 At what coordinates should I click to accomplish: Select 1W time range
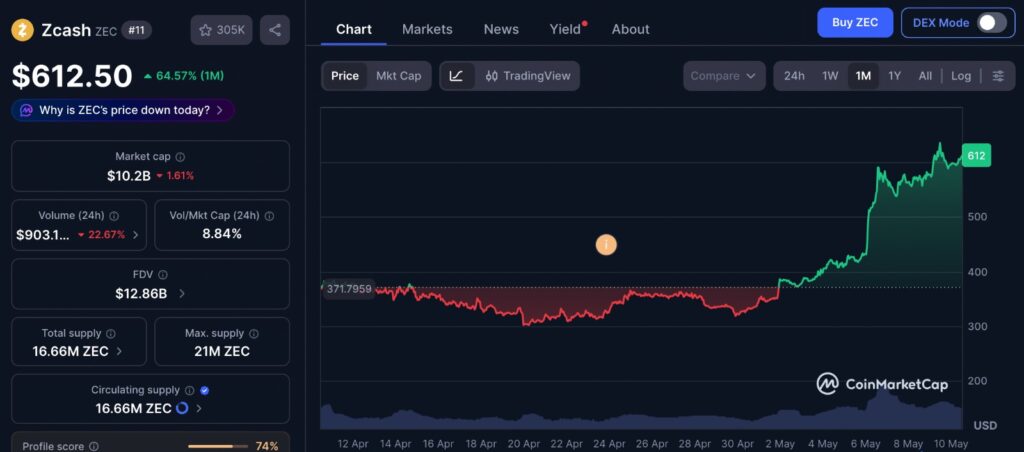(x=830, y=76)
